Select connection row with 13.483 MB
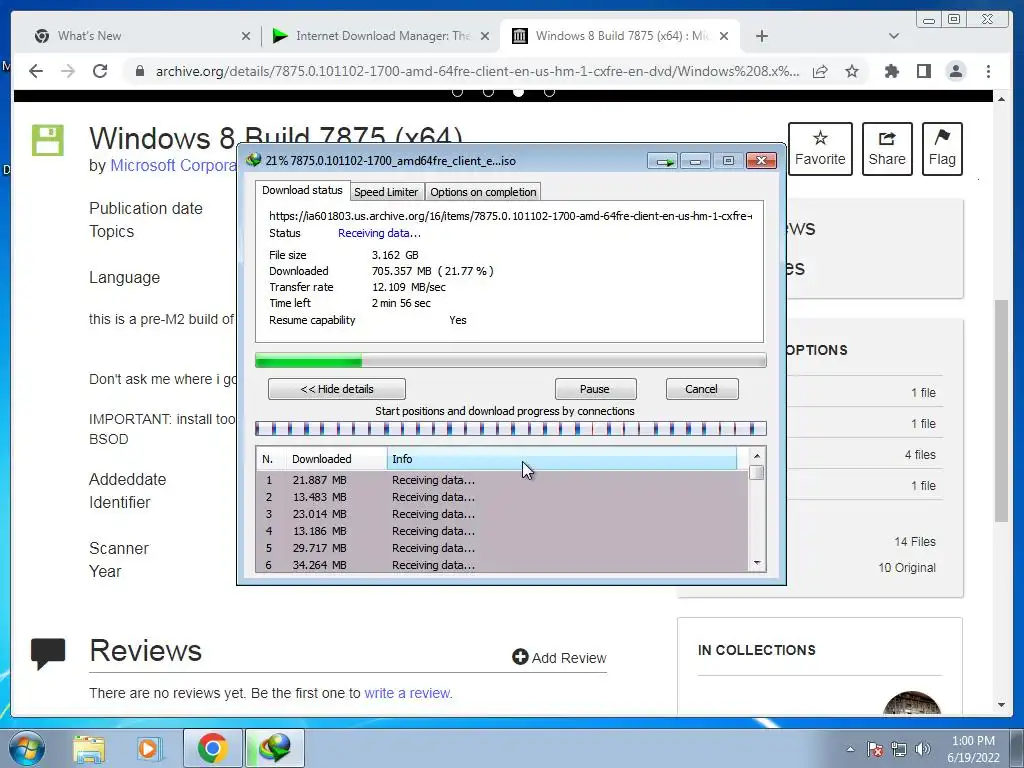Viewport: 1024px width, 768px height. [x=502, y=497]
